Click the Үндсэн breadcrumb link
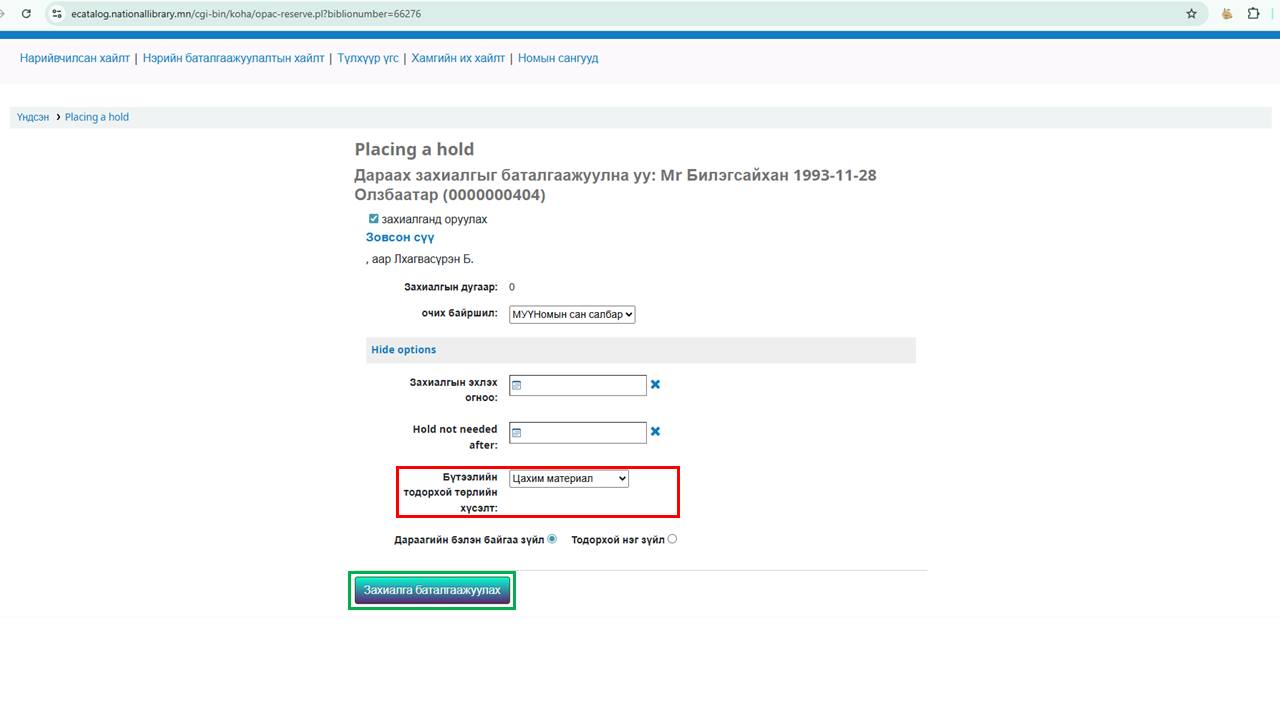Image resolution: width=1280 pixels, height=720 pixels. 33,117
